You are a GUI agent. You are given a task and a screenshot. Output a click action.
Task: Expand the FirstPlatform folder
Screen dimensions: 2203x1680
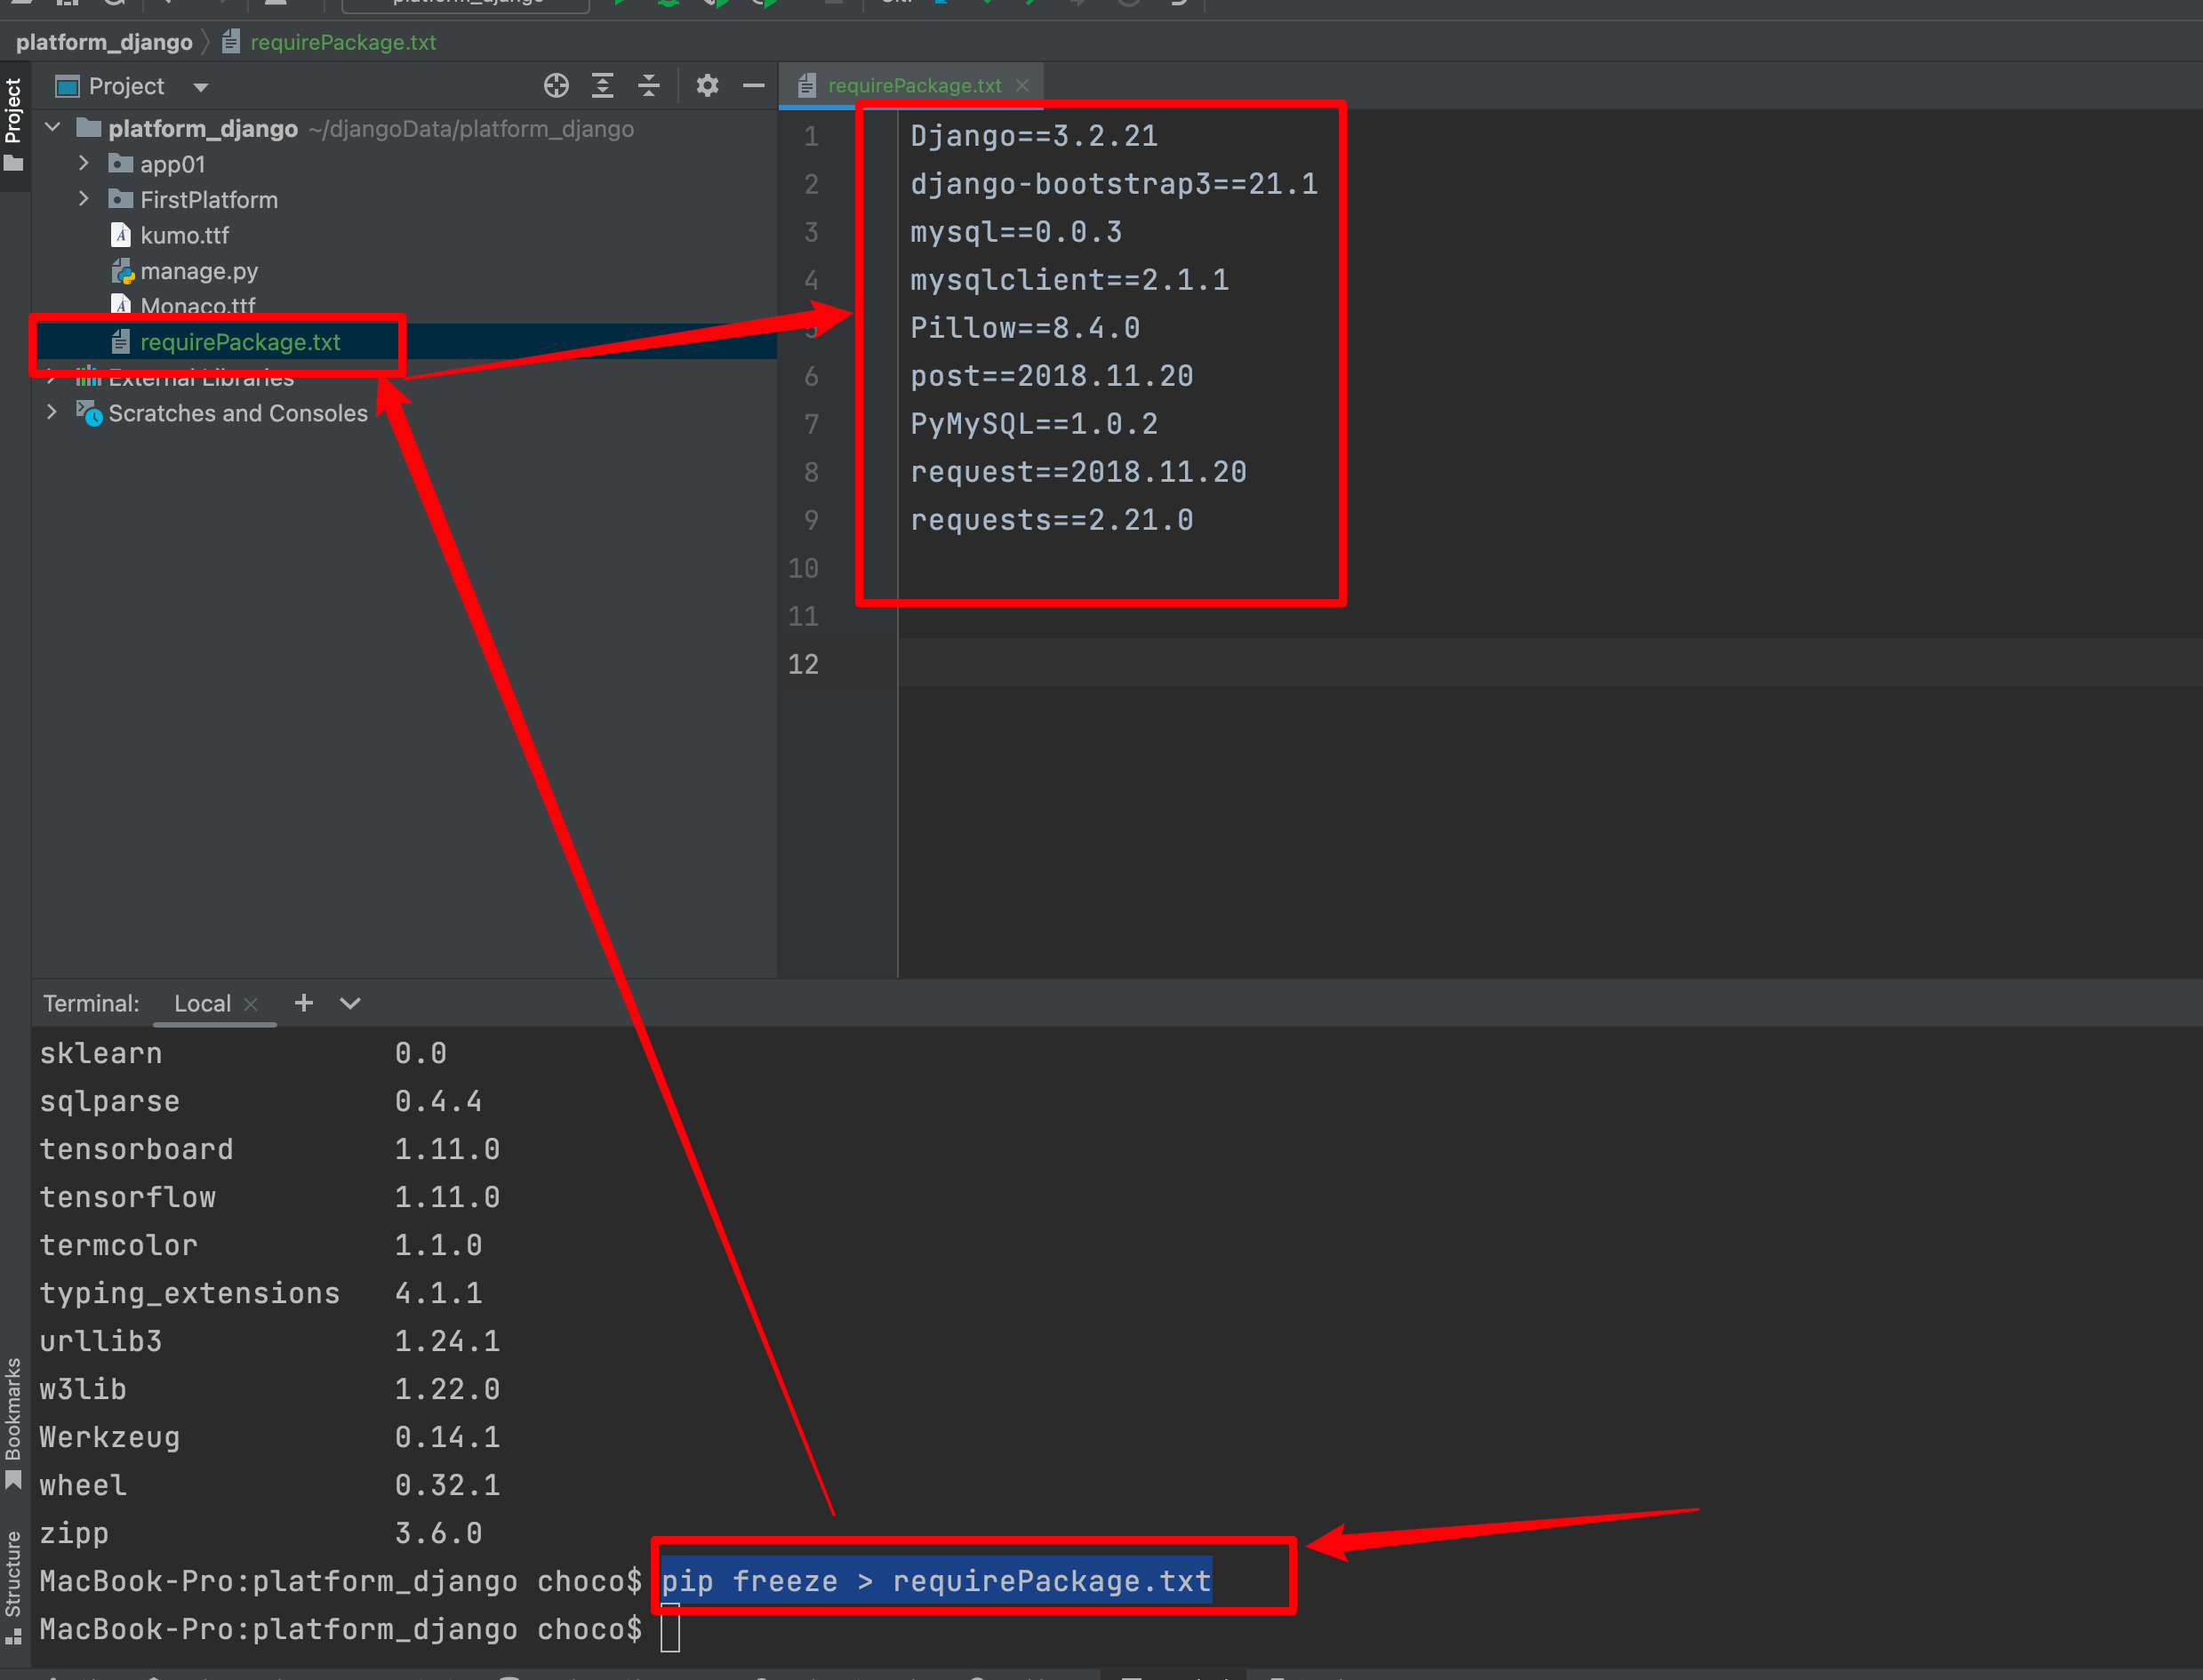click(x=84, y=199)
